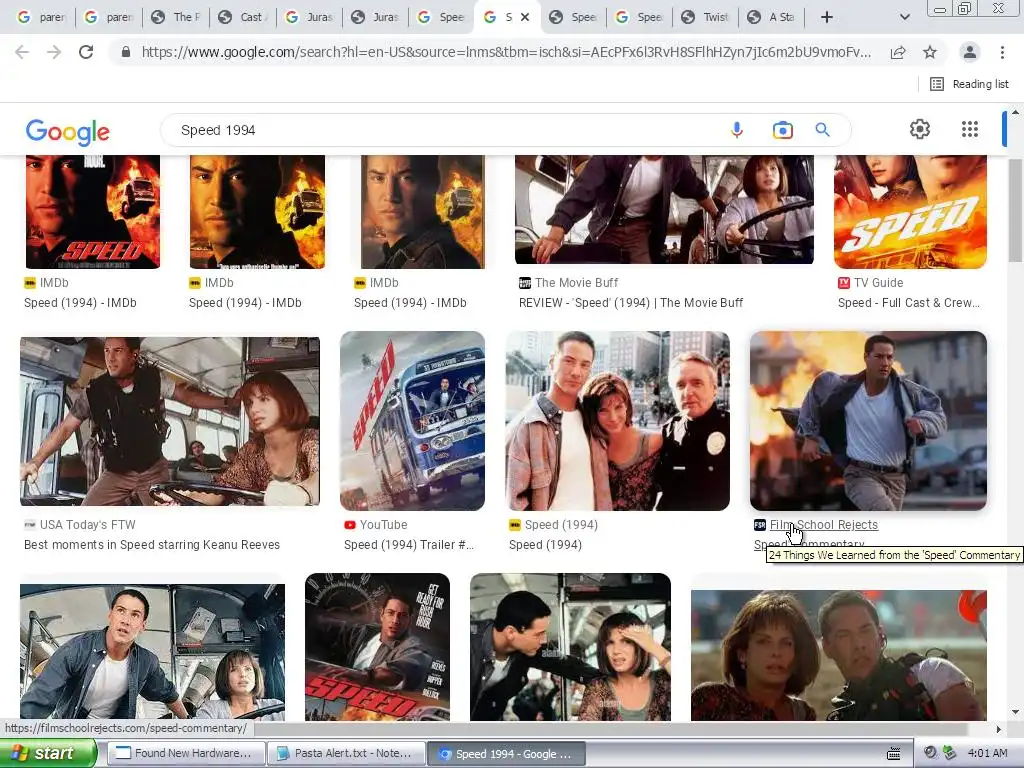This screenshot has height=768, width=1024.
Task: Open the TV Guide Speed logo image
Action: coord(910,212)
